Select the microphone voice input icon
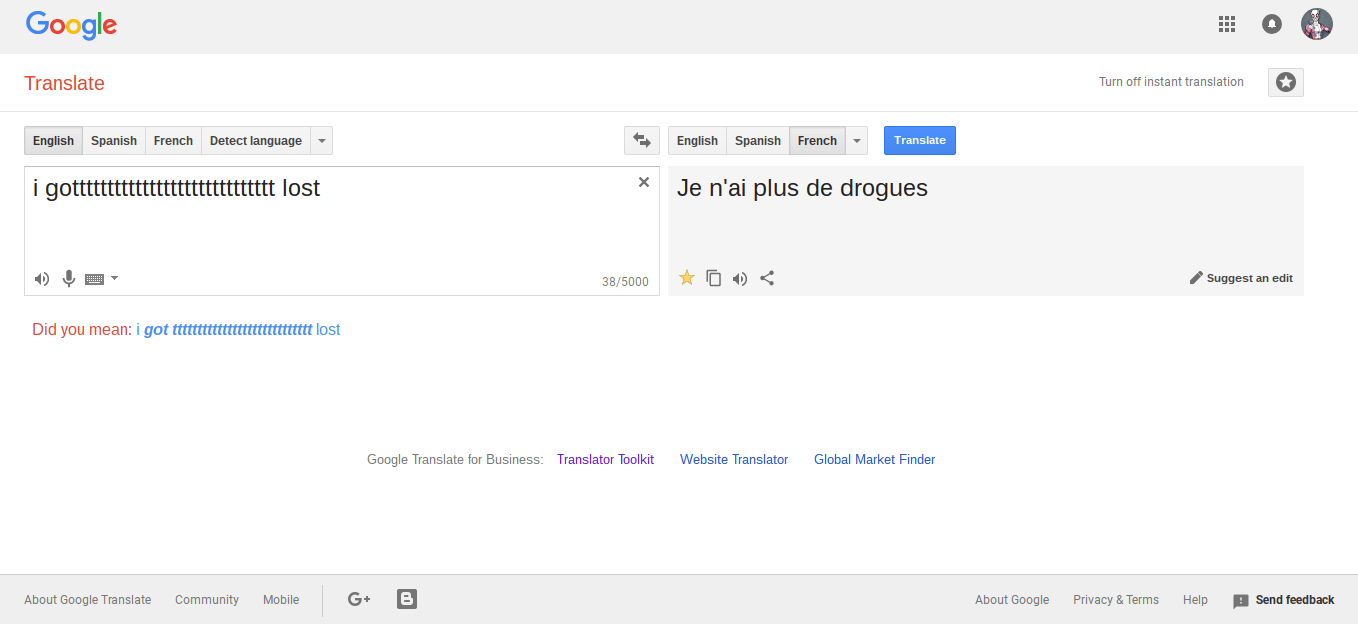1358x624 pixels. tap(68, 278)
